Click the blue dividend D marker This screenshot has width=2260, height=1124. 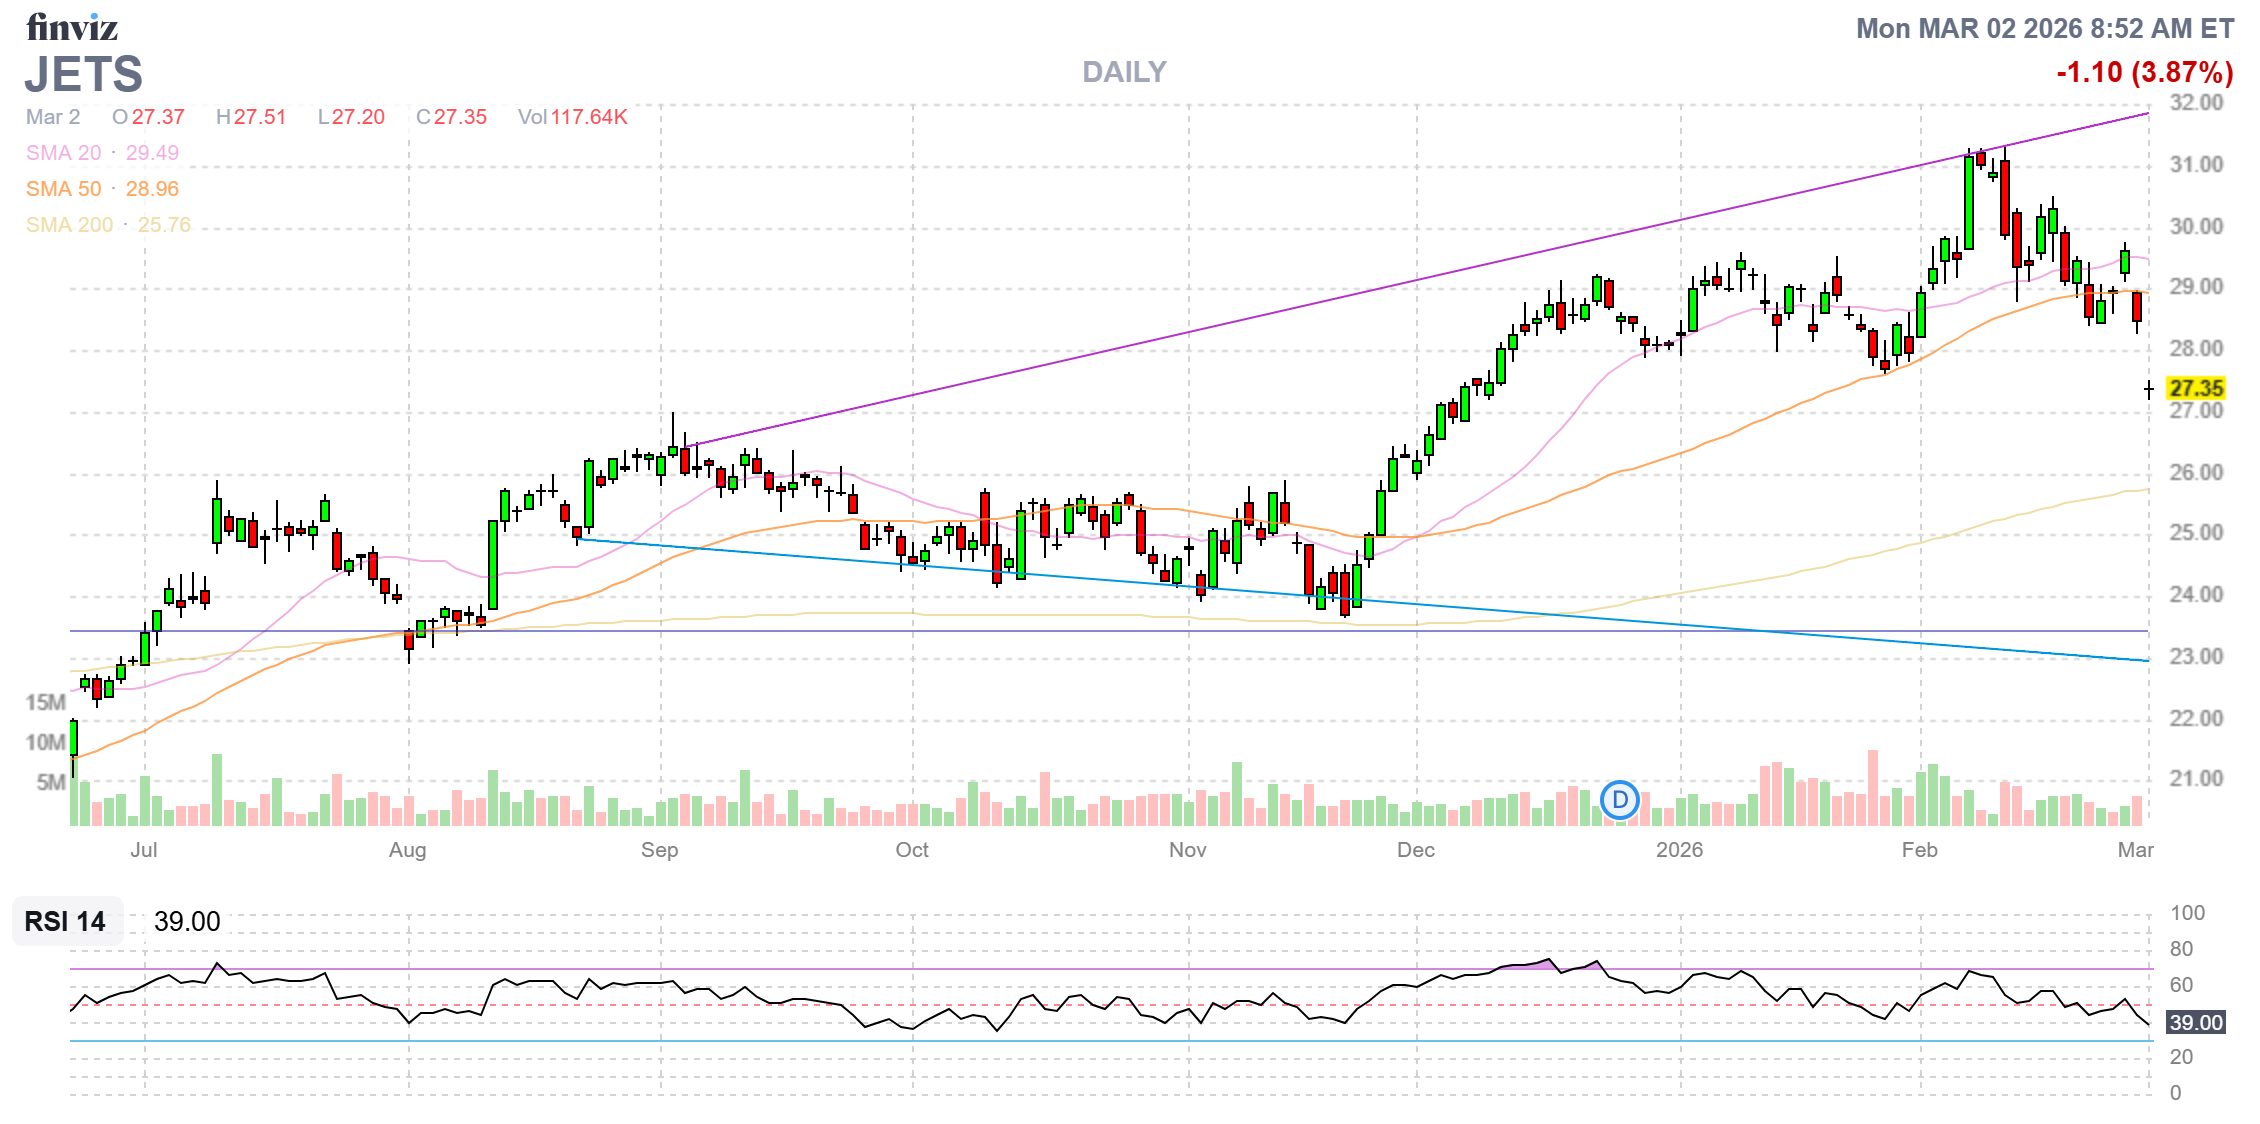pos(1619,800)
